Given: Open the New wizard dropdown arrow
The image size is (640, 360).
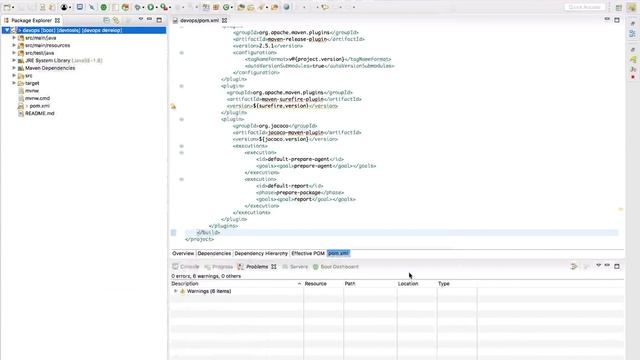Looking at the screenshot, I should tap(13, 7).
